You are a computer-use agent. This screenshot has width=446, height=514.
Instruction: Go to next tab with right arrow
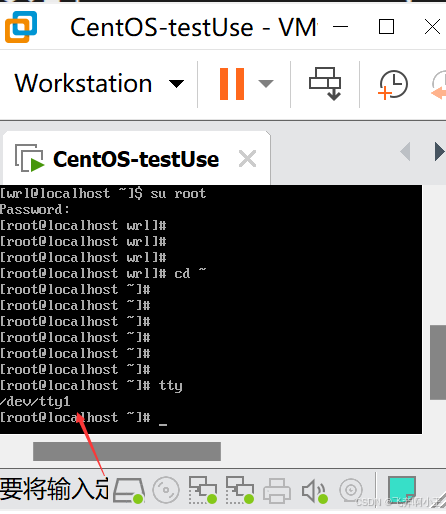tap(440, 152)
